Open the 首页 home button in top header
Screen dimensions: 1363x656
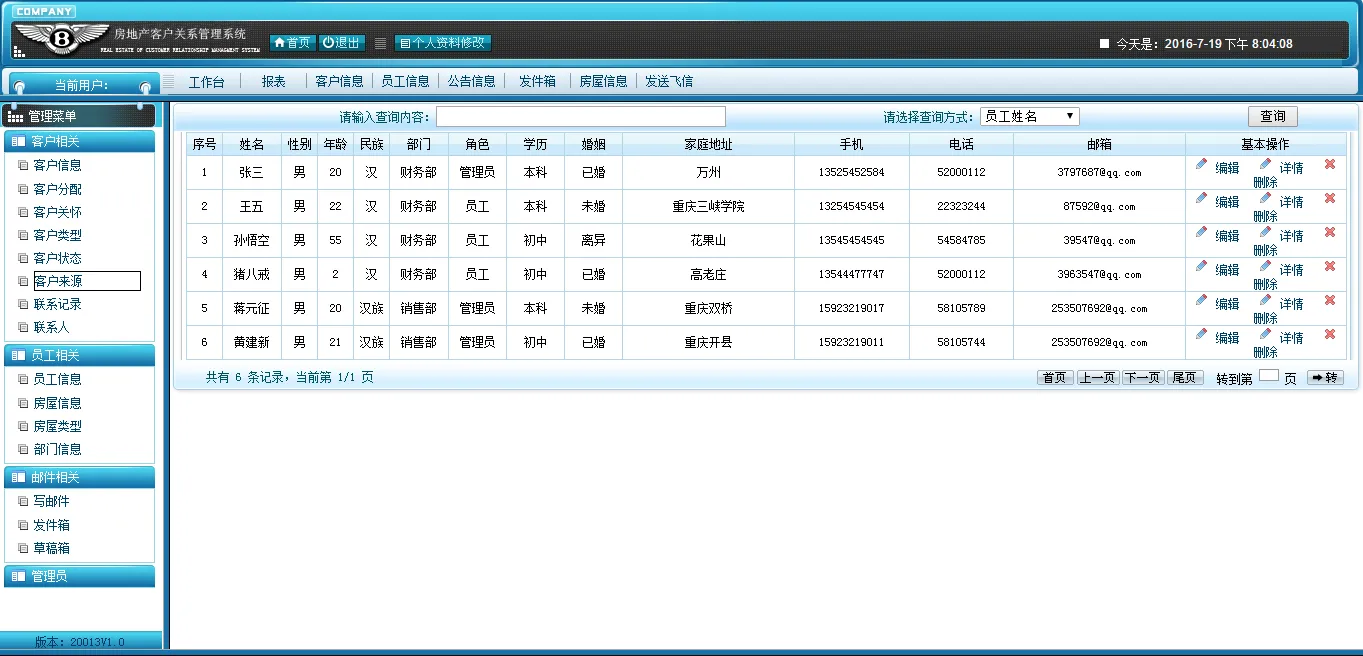pyautogui.click(x=292, y=43)
